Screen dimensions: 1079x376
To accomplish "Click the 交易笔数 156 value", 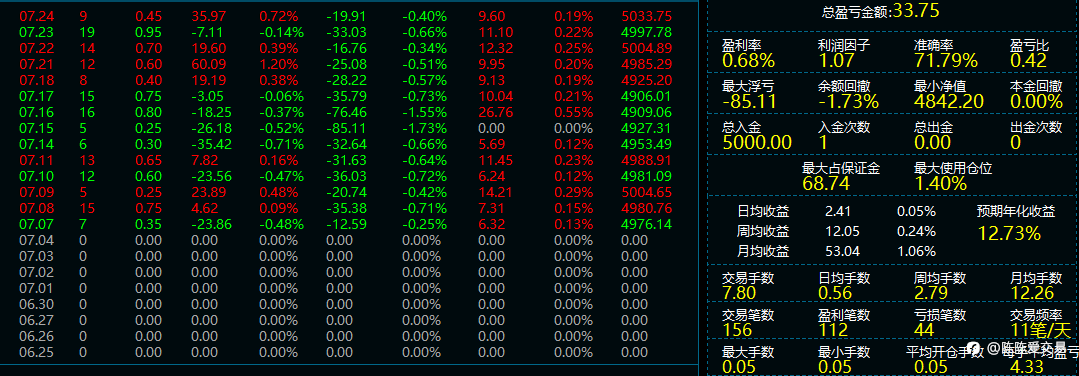I will point(736,329).
